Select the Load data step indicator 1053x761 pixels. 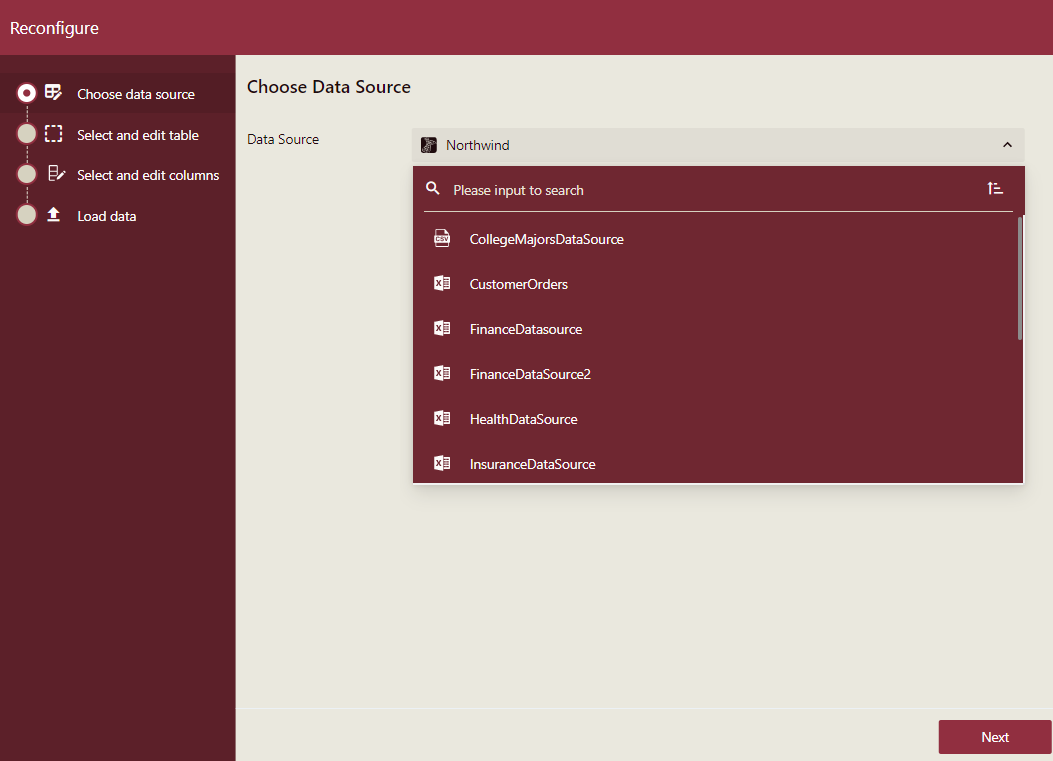(x=26, y=215)
